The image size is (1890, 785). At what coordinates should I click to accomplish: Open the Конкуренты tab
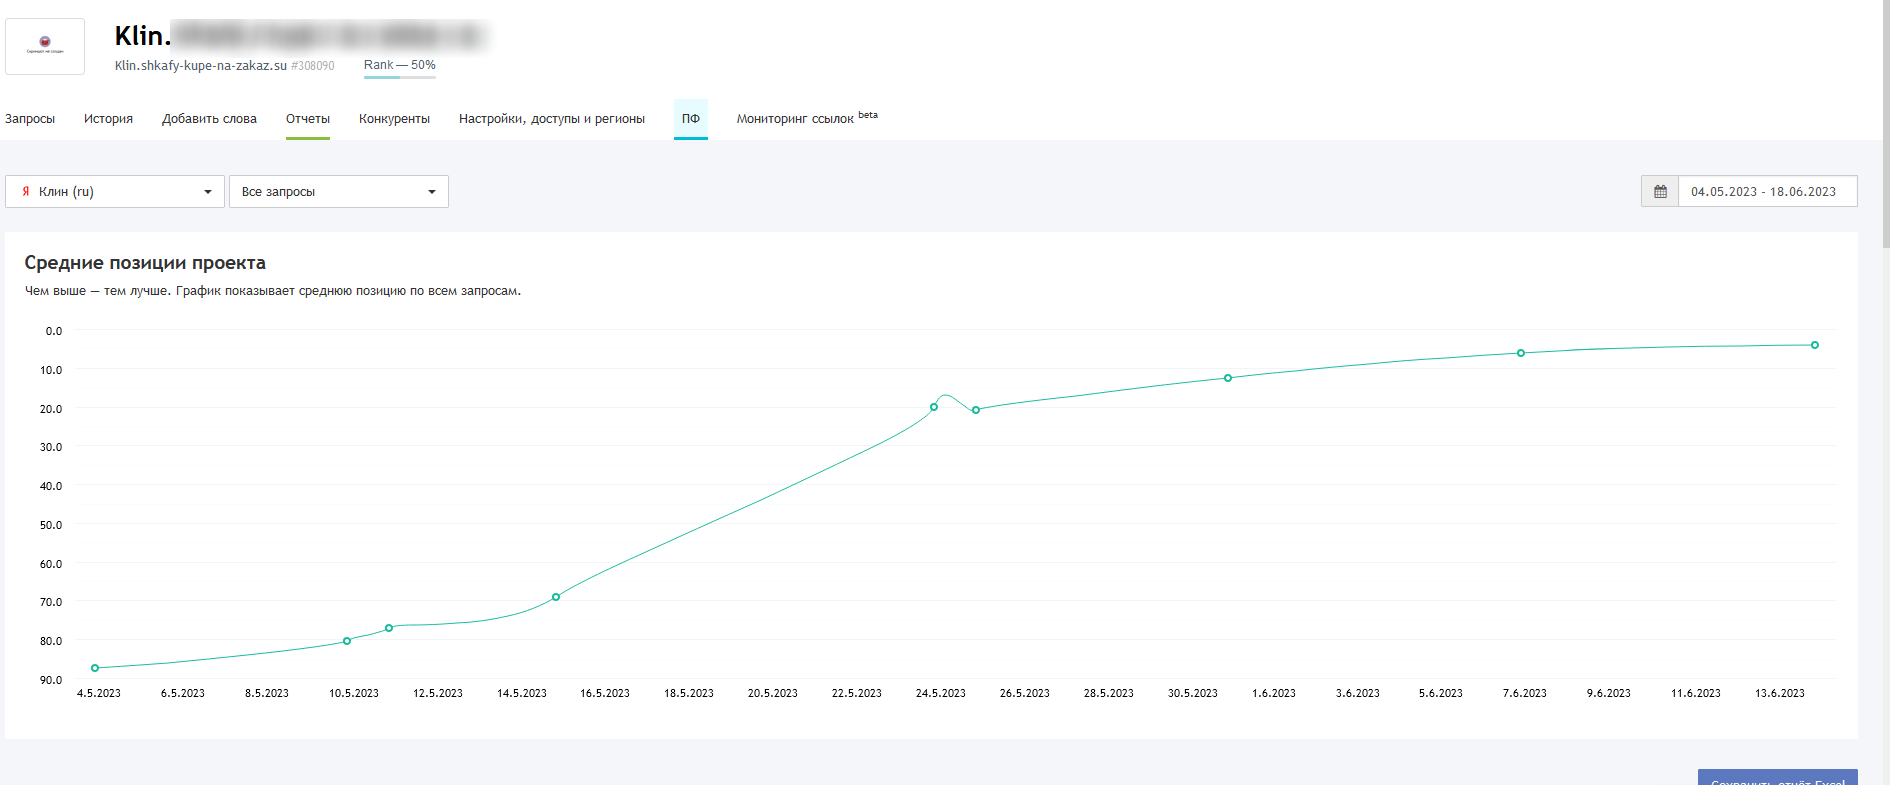tap(394, 119)
